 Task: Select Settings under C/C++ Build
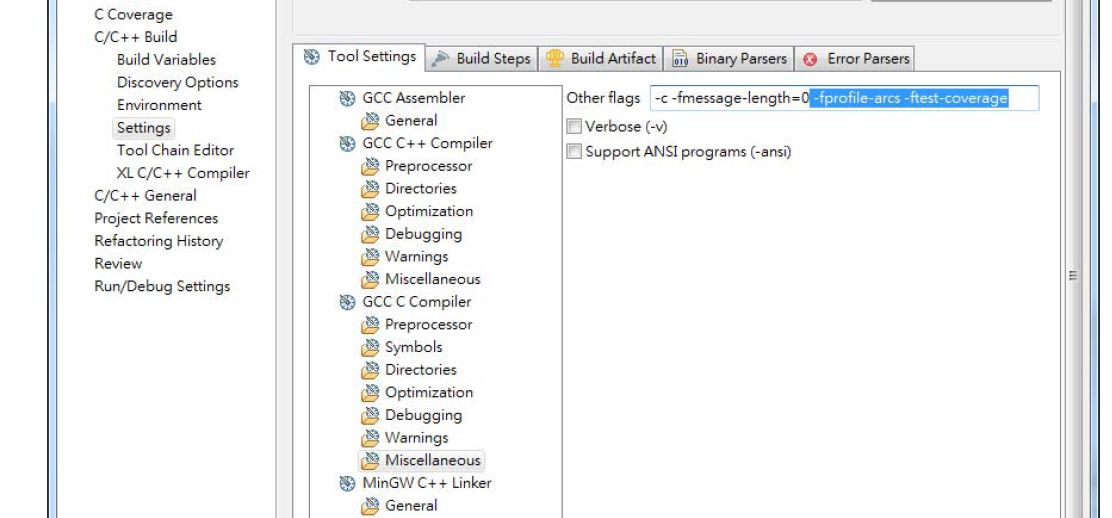pyautogui.click(x=143, y=128)
